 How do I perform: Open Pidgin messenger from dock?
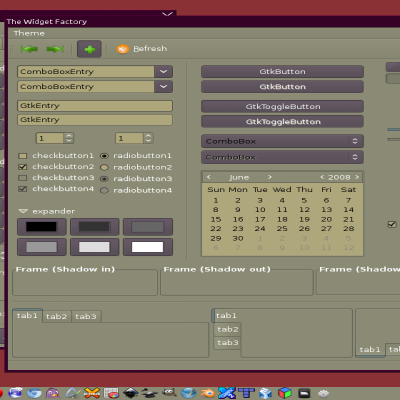pos(53,393)
